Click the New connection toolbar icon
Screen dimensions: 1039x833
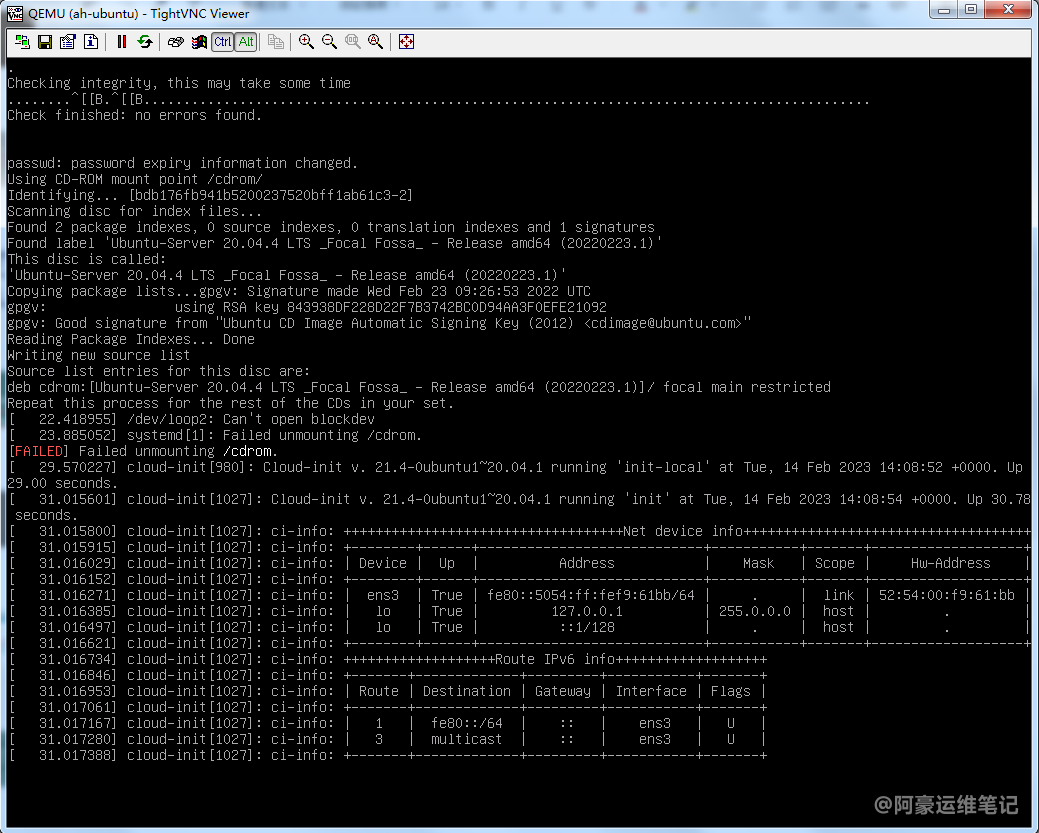23,42
